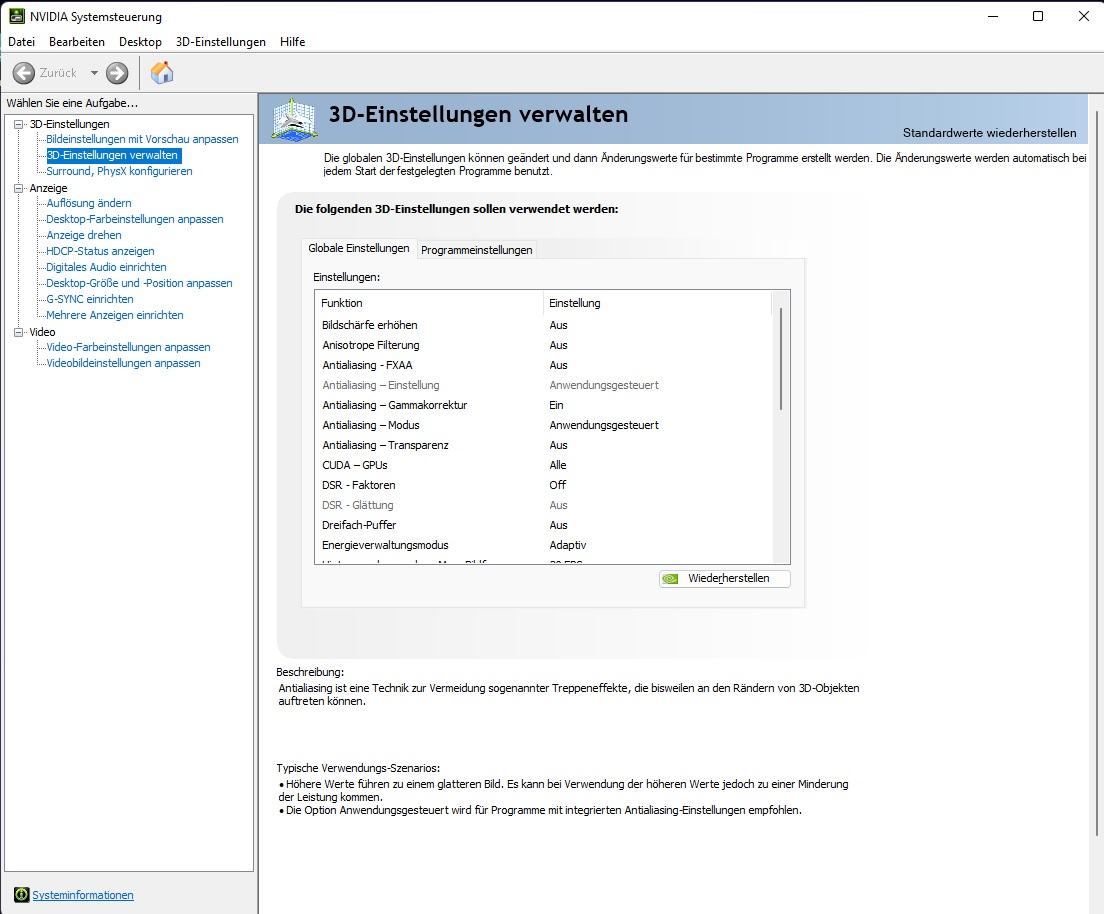Screen dimensions: 1104x914
Task: Open Bildeinstellungen mit Vorschau anpassen
Action: 142,139
